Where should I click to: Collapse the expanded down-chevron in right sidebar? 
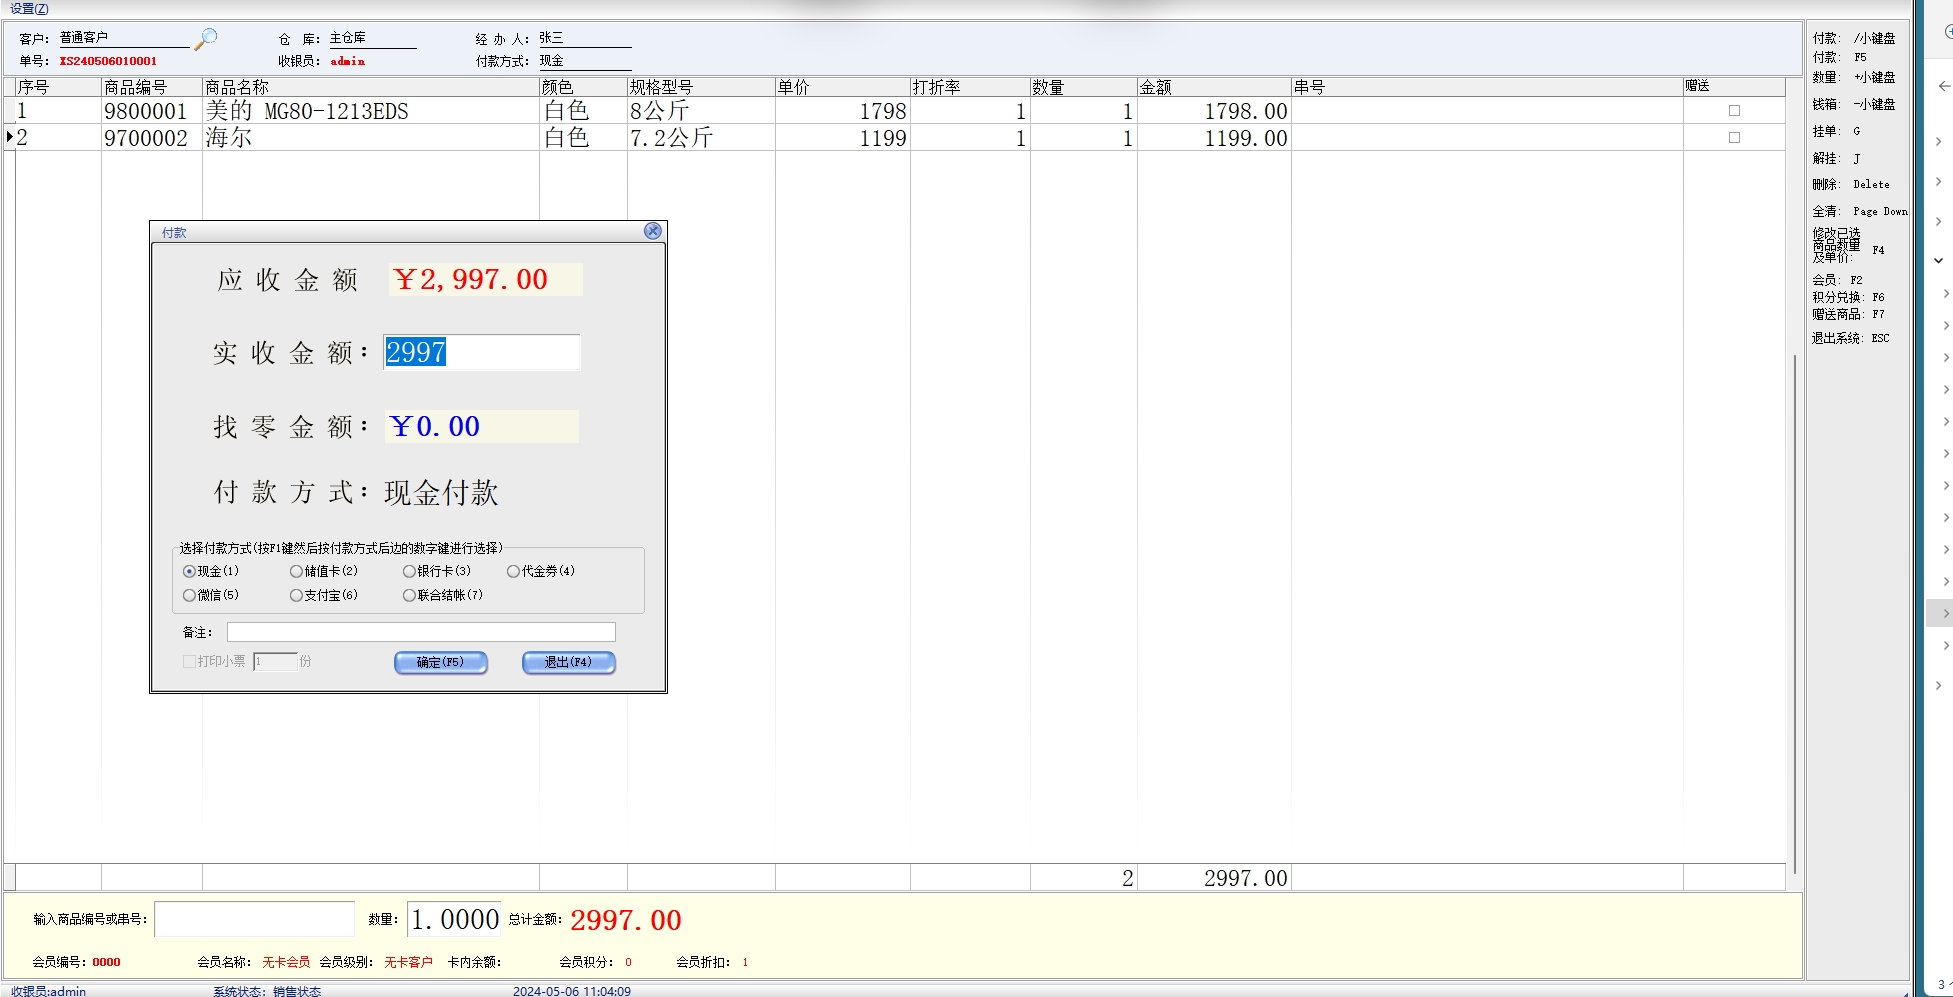click(1938, 260)
